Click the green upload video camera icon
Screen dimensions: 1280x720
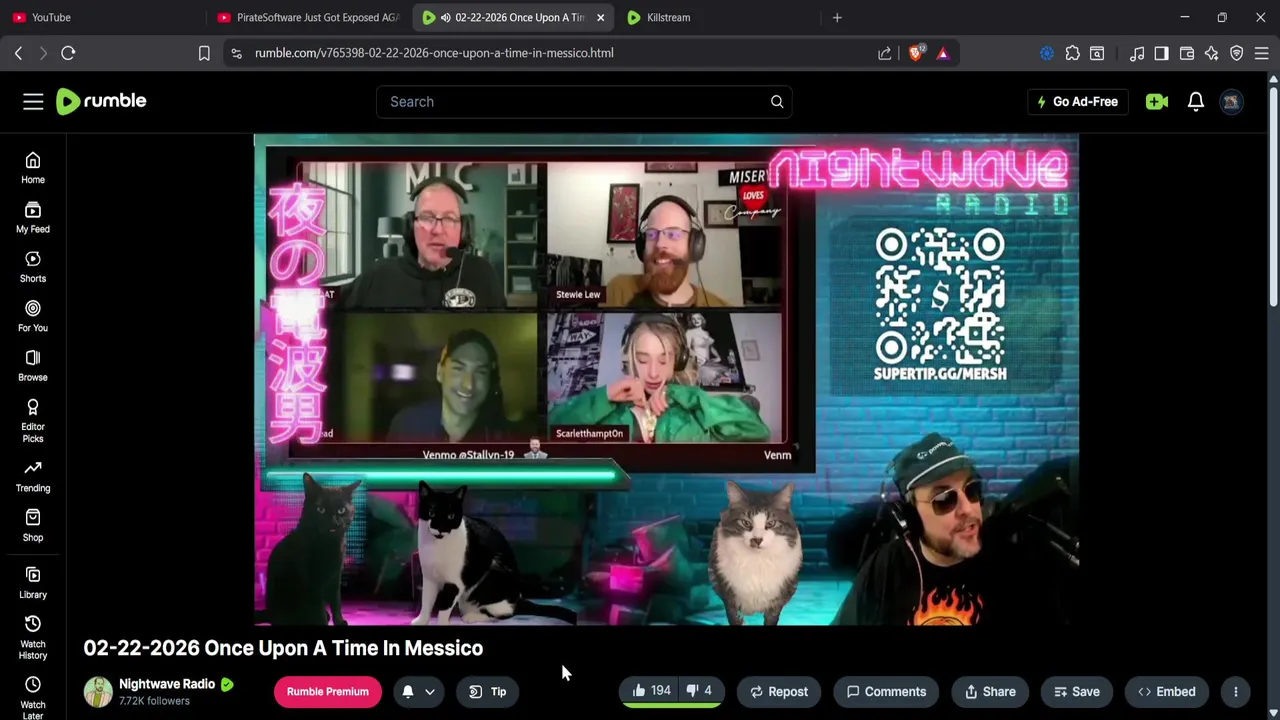[1157, 101]
